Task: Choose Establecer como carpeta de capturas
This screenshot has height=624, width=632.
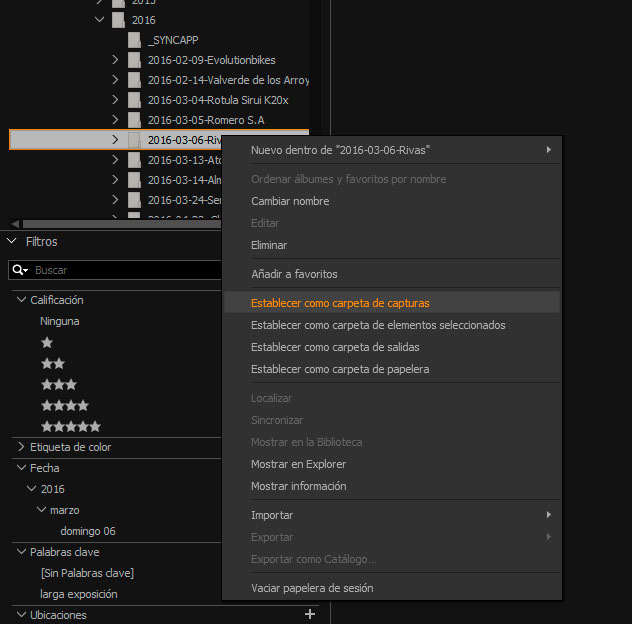Action: [x=340, y=303]
